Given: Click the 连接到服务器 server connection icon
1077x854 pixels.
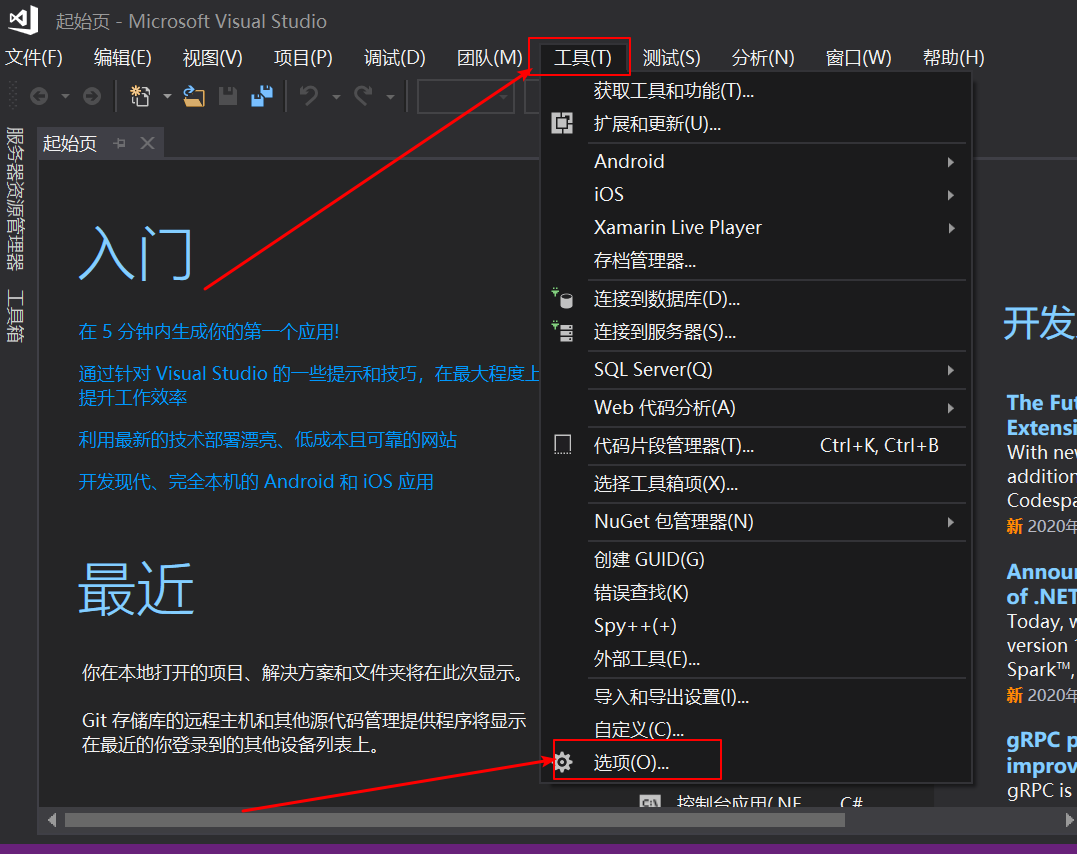Looking at the screenshot, I should [x=561, y=331].
